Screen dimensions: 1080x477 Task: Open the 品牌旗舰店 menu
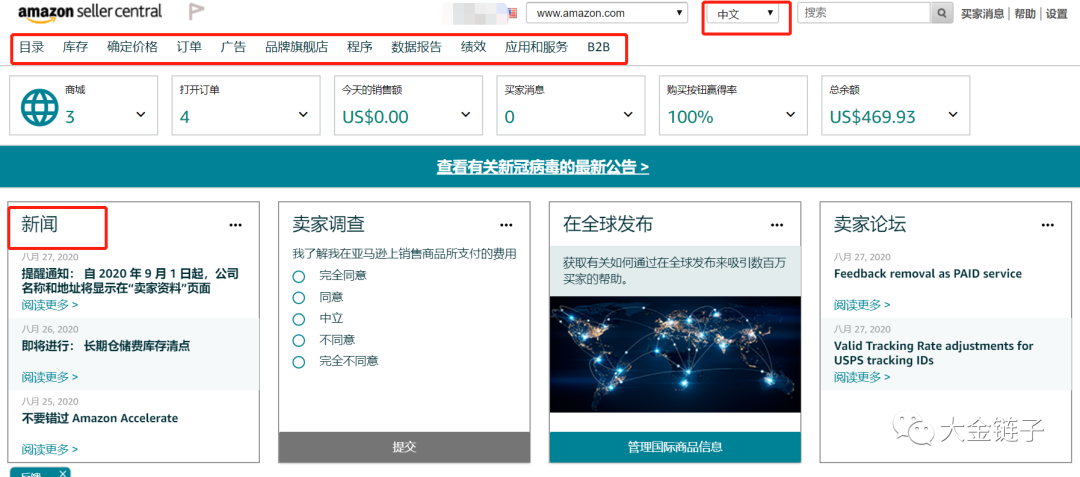(x=297, y=47)
